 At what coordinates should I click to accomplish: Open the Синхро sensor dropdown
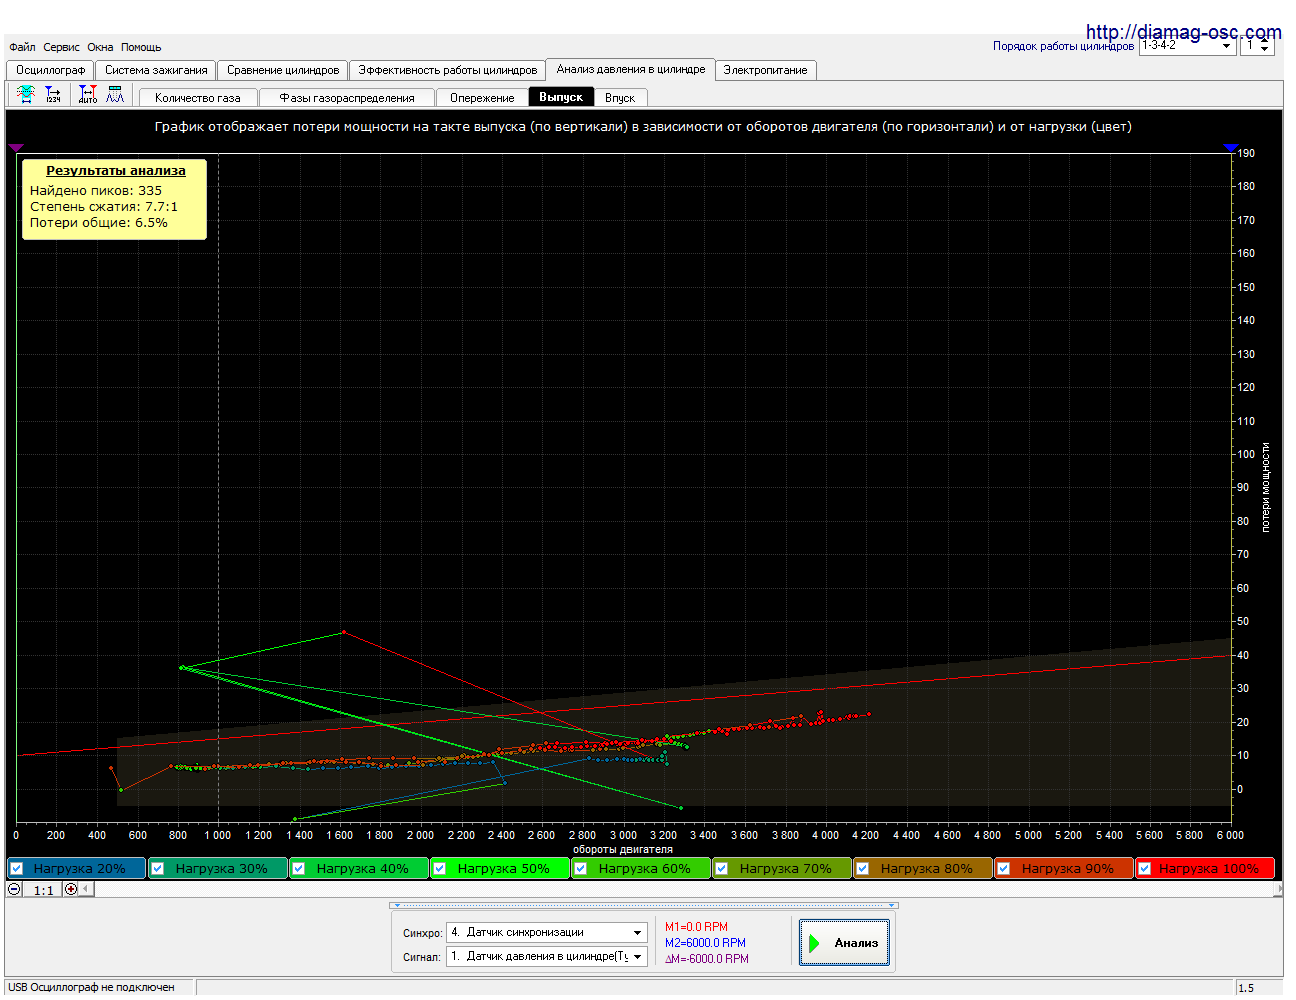click(546, 932)
